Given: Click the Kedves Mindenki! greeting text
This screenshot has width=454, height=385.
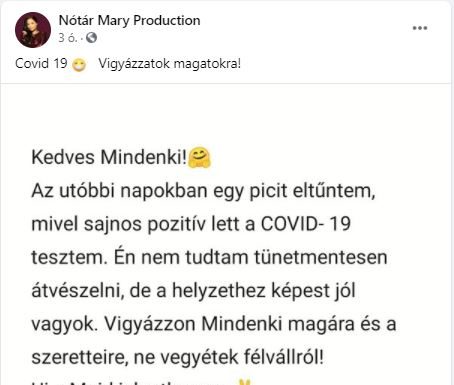Looking at the screenshot, I should pos(109,157).
